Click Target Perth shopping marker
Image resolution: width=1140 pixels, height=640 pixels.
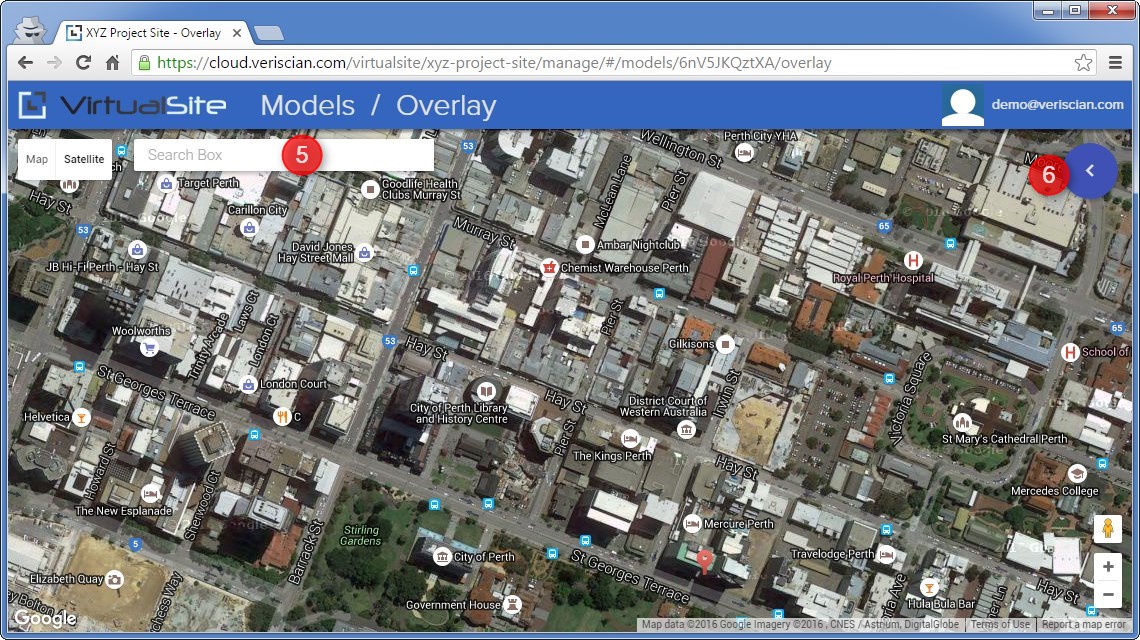(166, 183)
